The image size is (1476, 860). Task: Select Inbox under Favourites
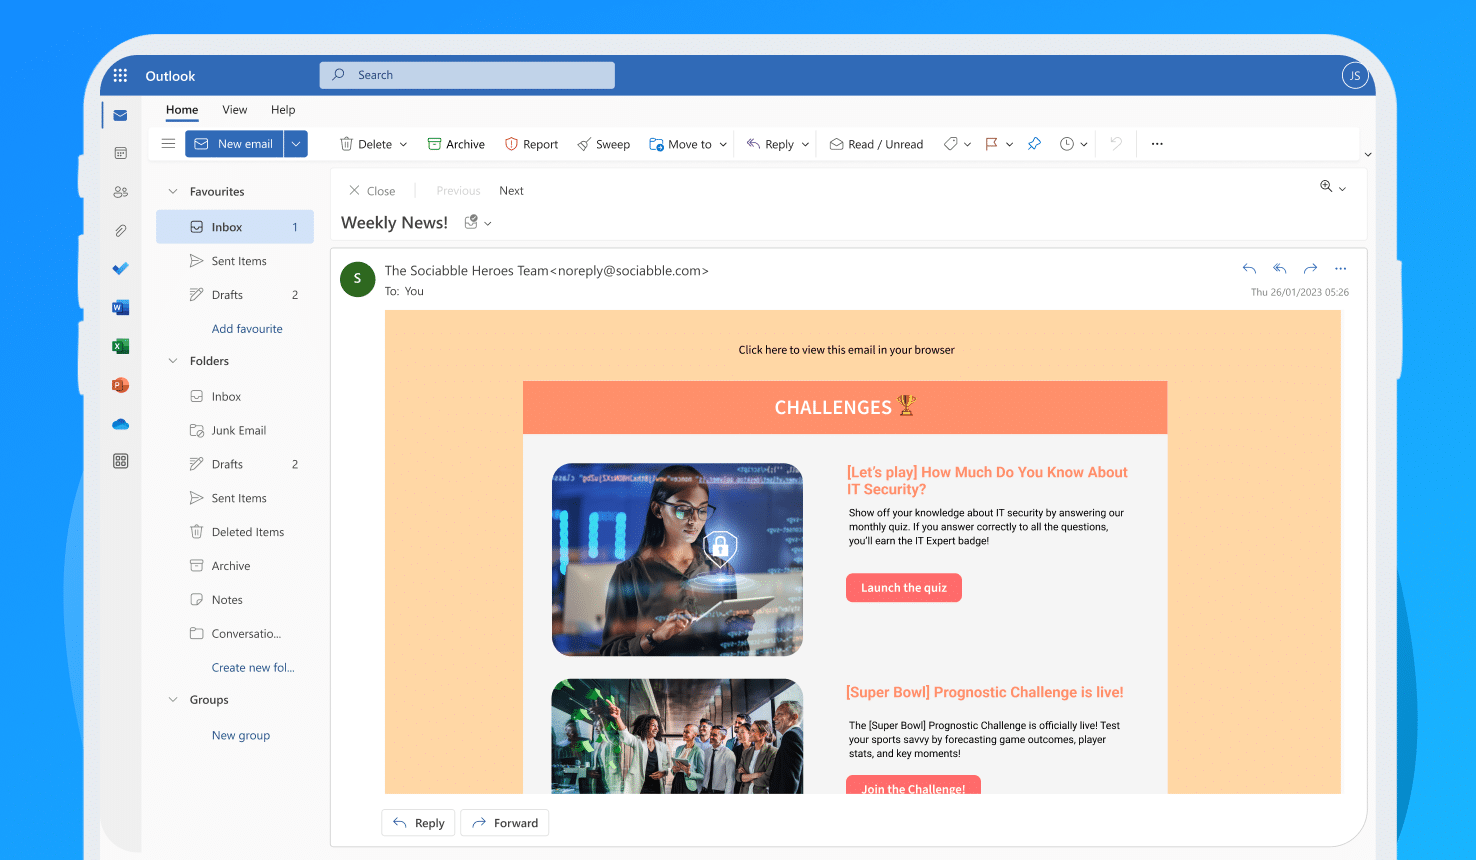click(235, 227)
